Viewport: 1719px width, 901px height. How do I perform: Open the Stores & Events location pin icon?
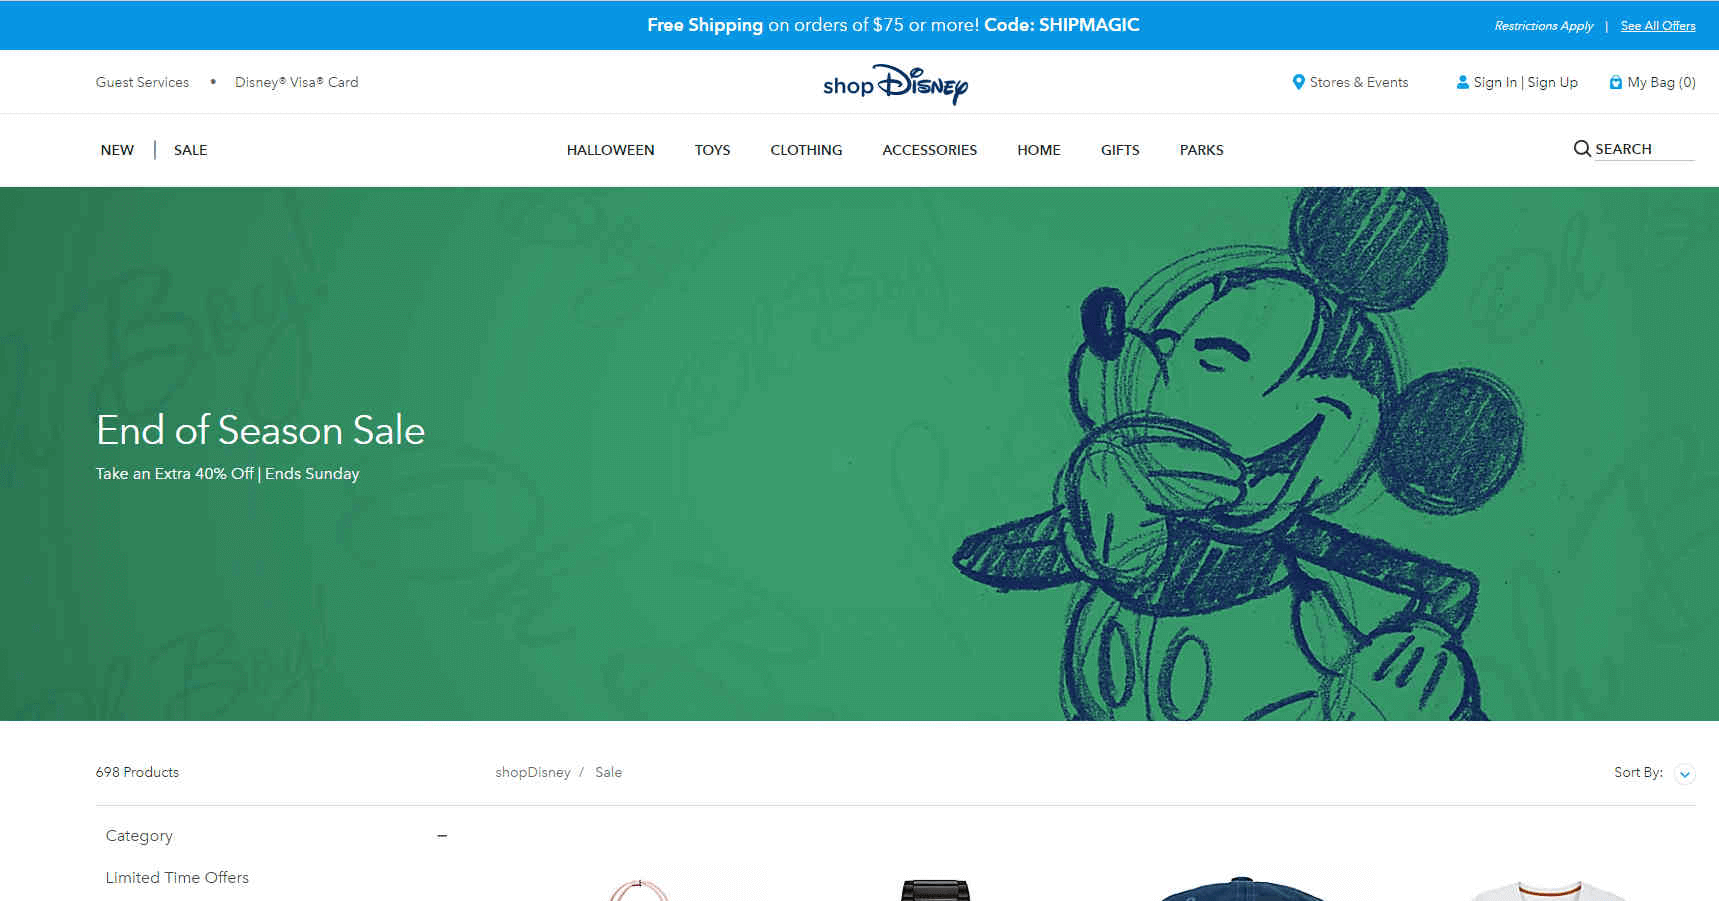tap(1298, 82)
